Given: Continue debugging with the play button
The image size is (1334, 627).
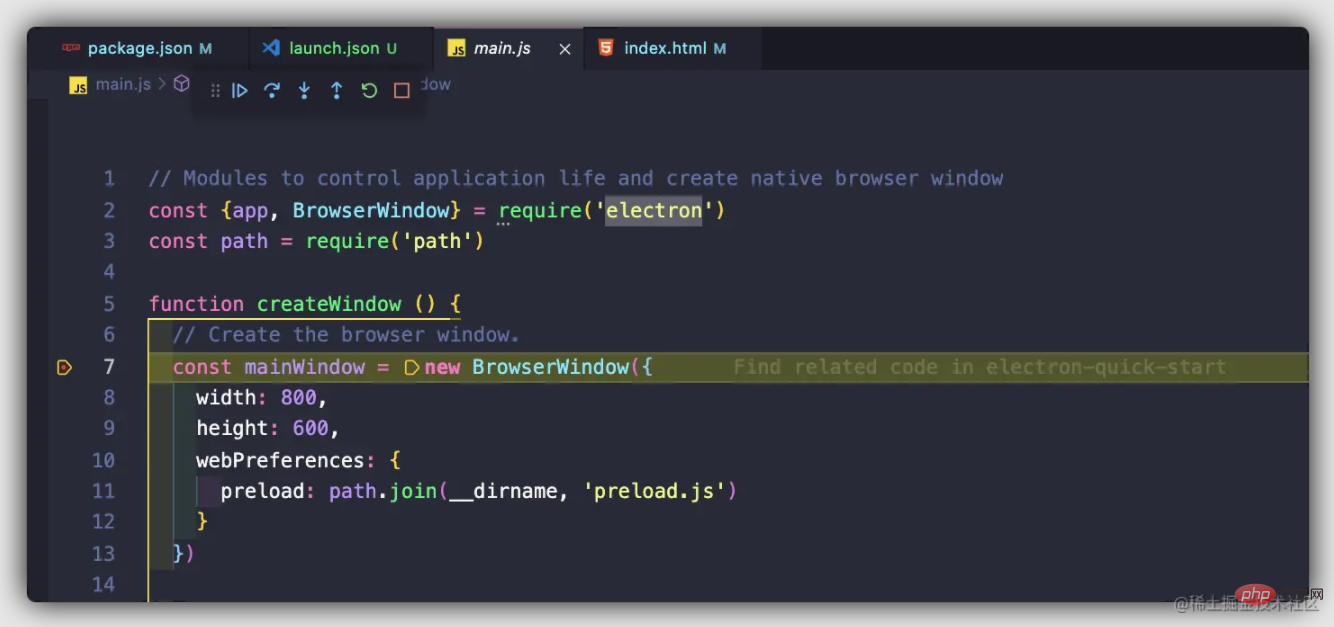Looking at the screenshot, I should [x=240, y=91].
